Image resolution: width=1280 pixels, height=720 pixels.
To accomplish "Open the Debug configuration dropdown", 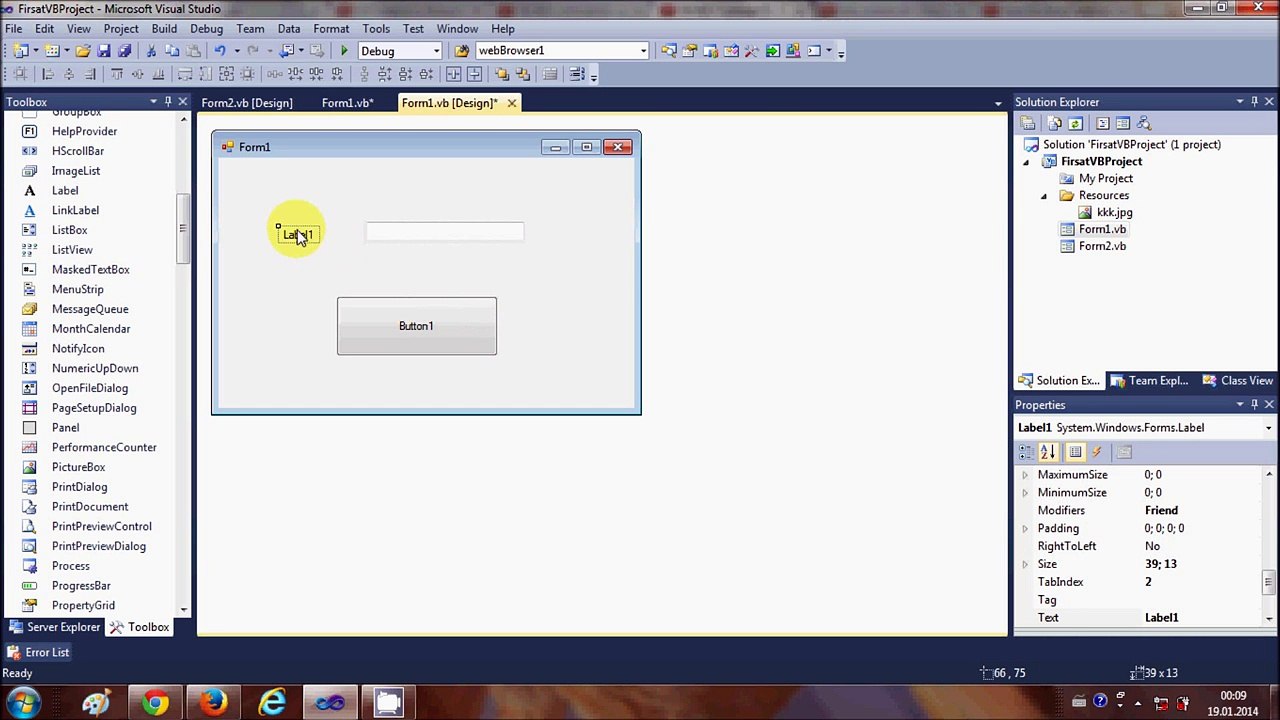I will 437,51.
